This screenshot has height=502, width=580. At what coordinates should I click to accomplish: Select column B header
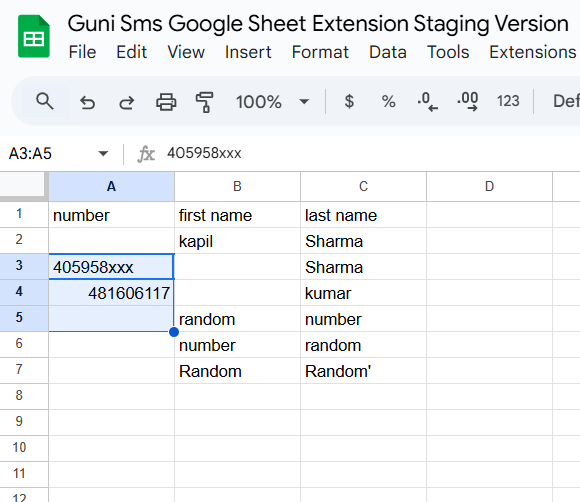point(237,186)
